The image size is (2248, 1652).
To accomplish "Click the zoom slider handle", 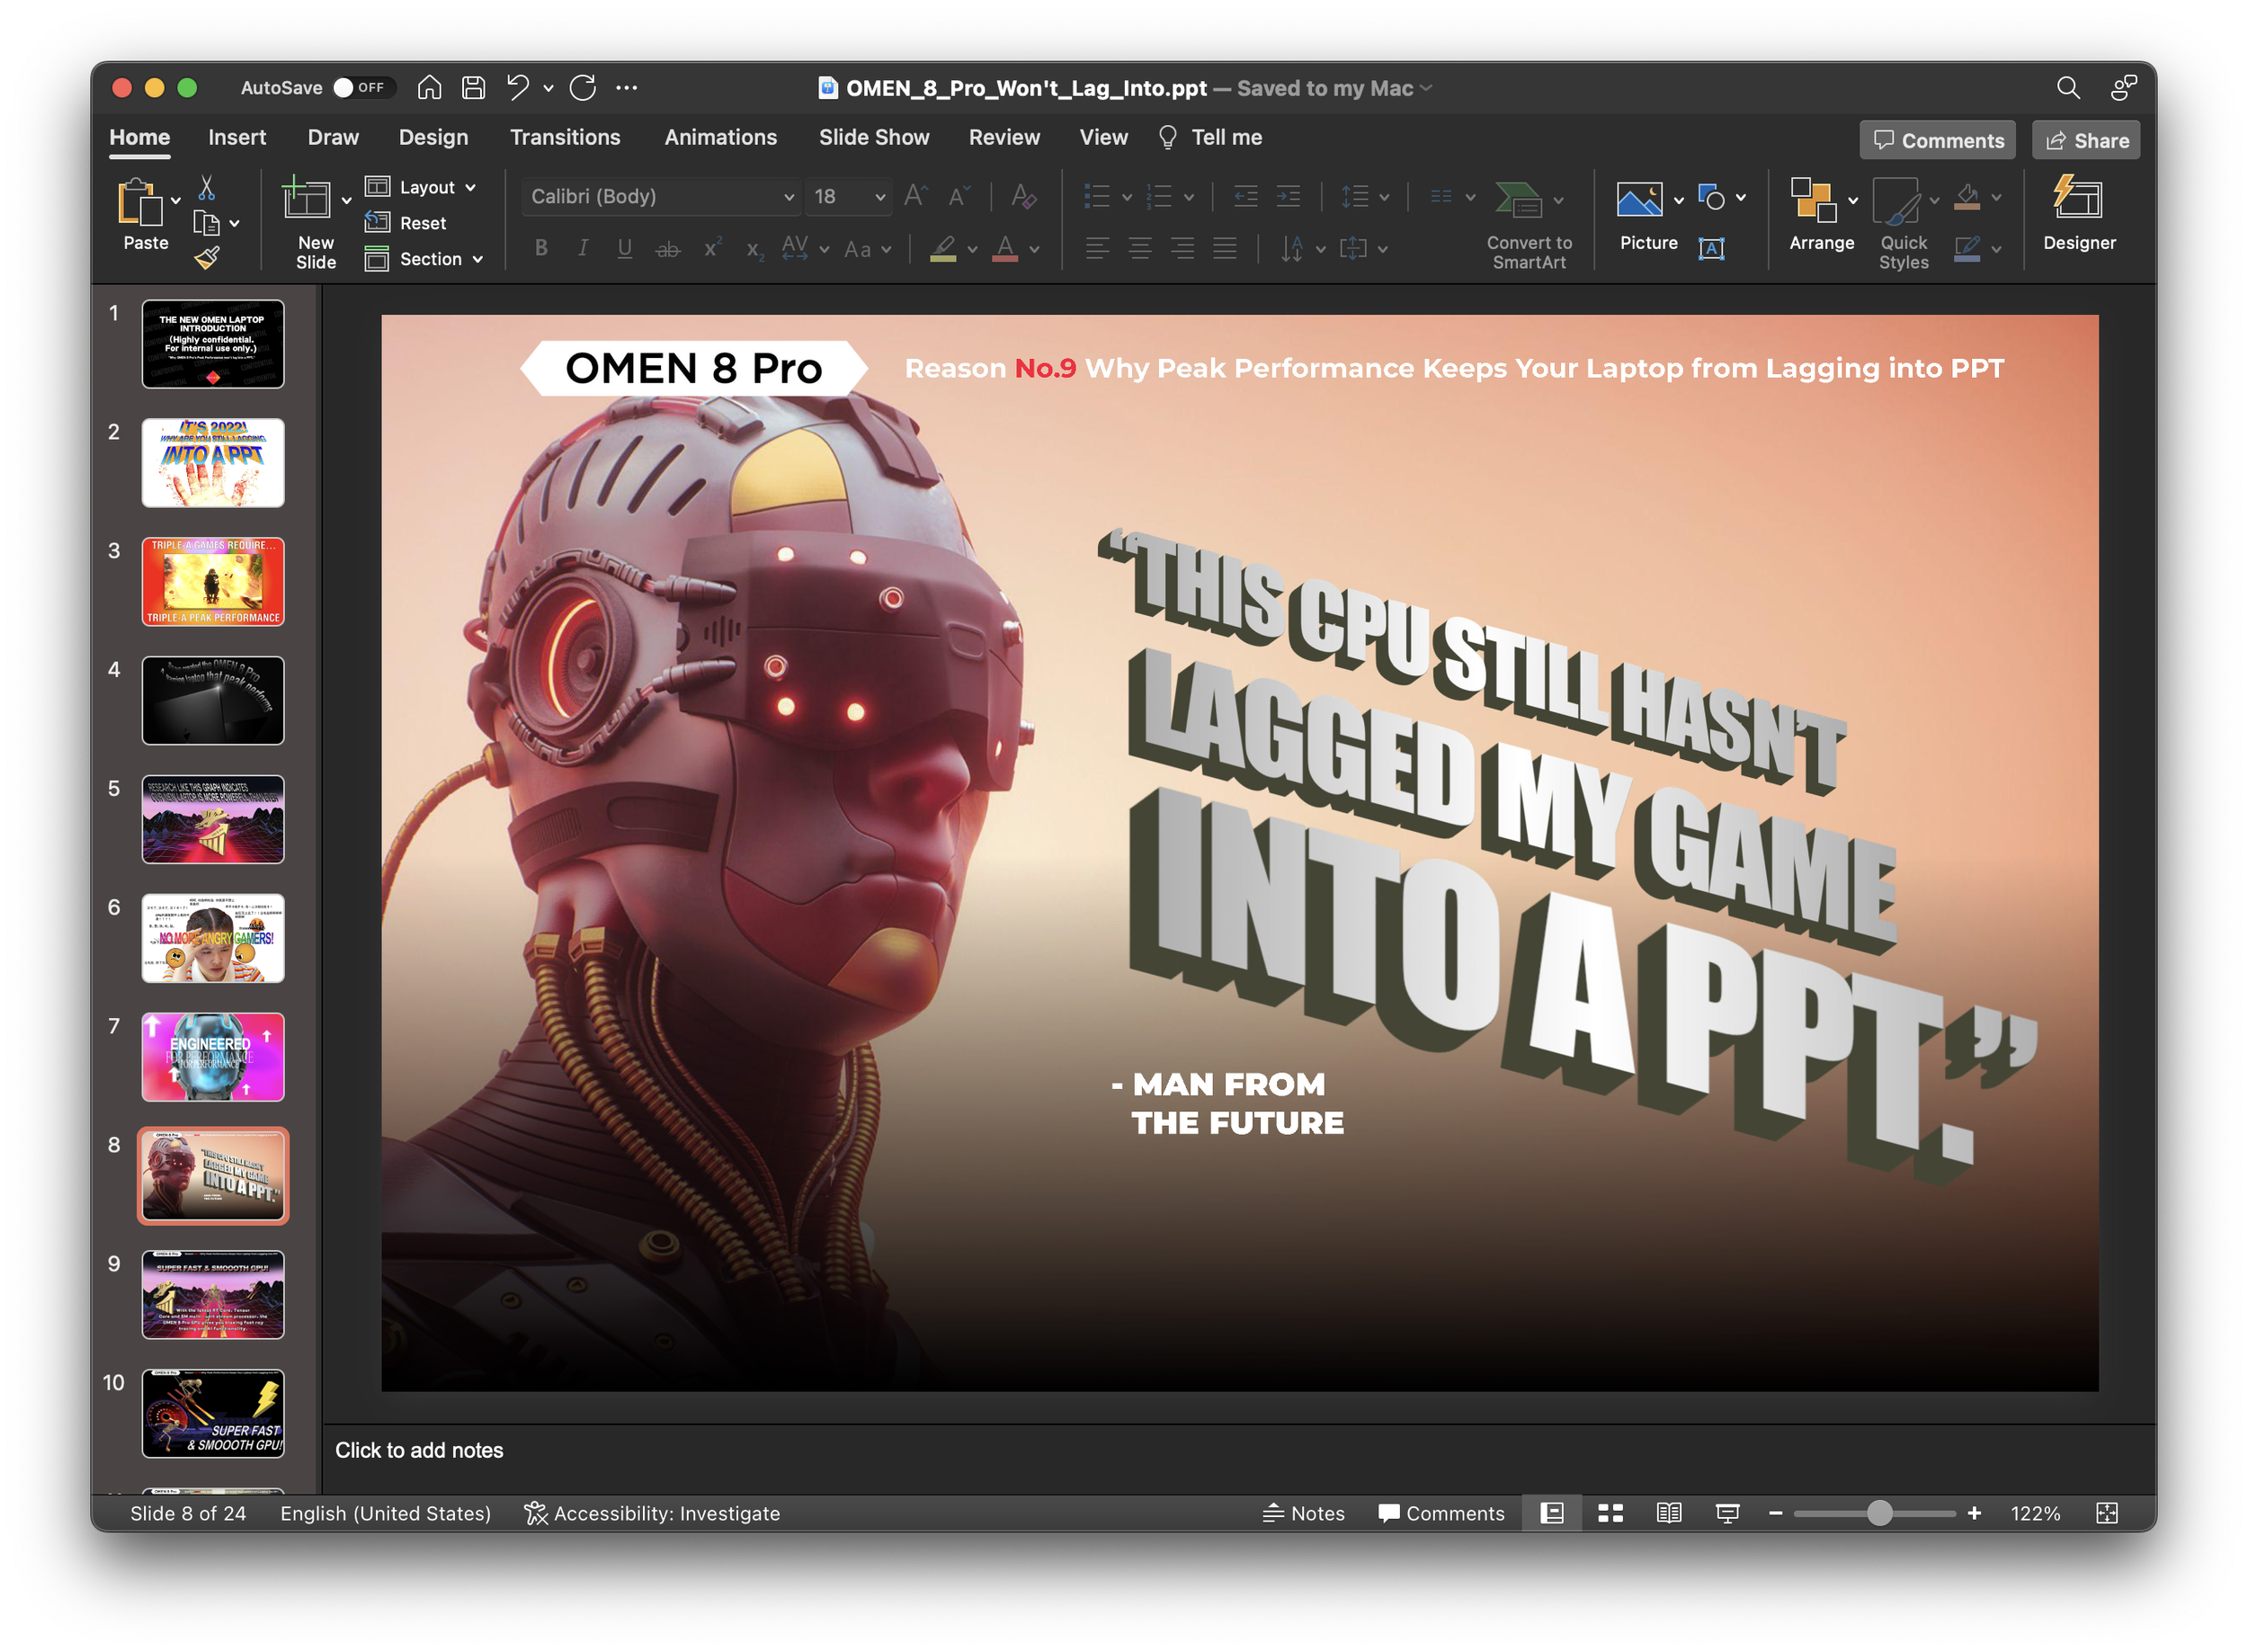I will (1879, 1513).
